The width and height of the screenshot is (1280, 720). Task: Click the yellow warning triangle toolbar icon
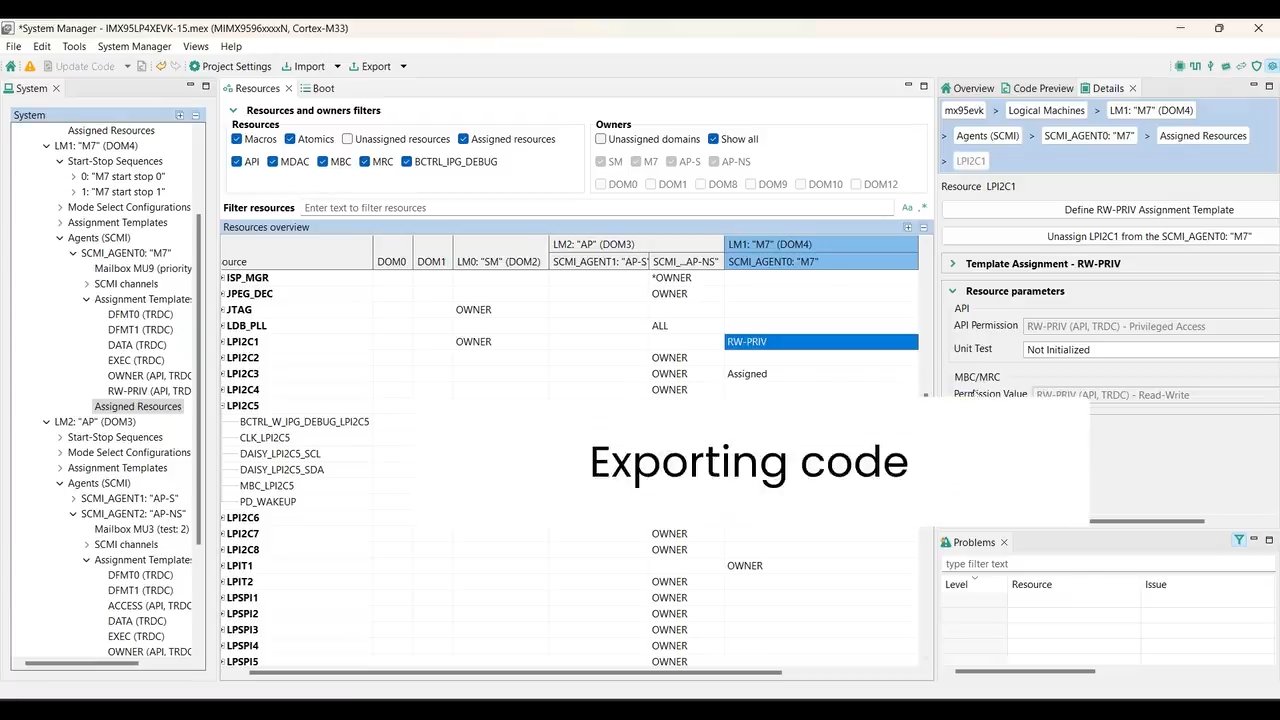(x=29, y=66)
